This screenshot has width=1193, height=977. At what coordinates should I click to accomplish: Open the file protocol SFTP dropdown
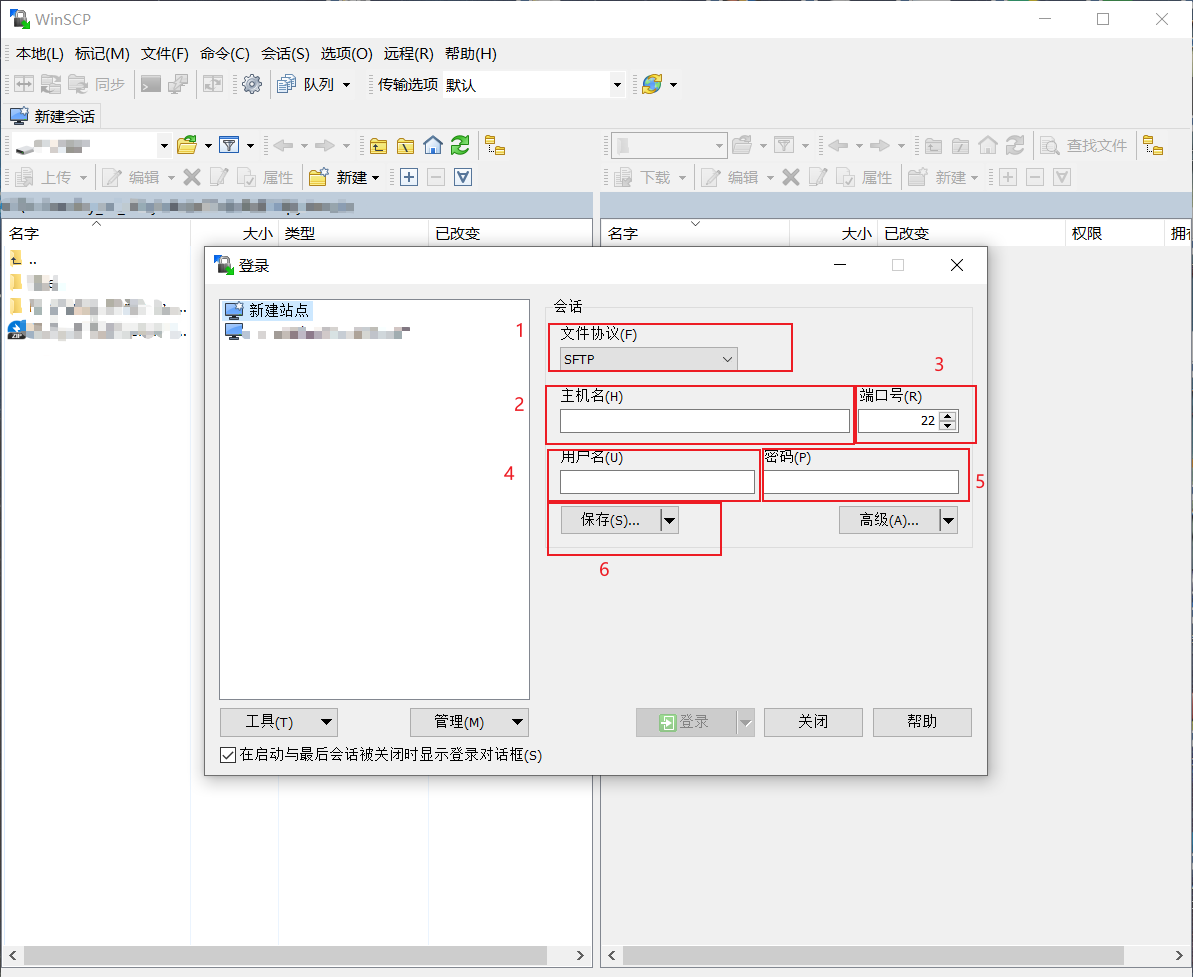648,359
